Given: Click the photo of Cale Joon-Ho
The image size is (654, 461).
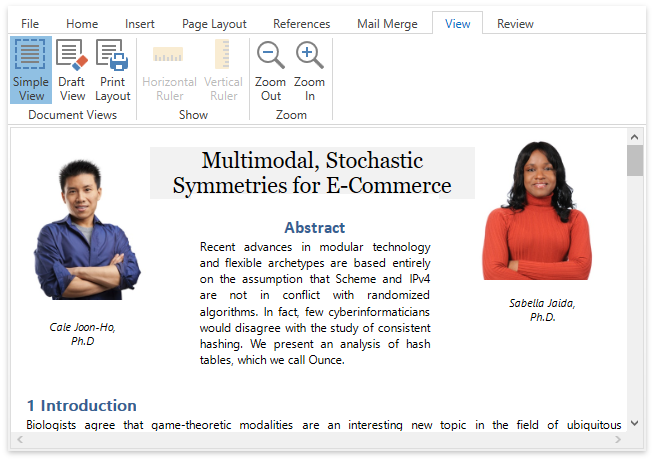Looking at the screenshot, I should pyautogui.click(x=87, y=229).
